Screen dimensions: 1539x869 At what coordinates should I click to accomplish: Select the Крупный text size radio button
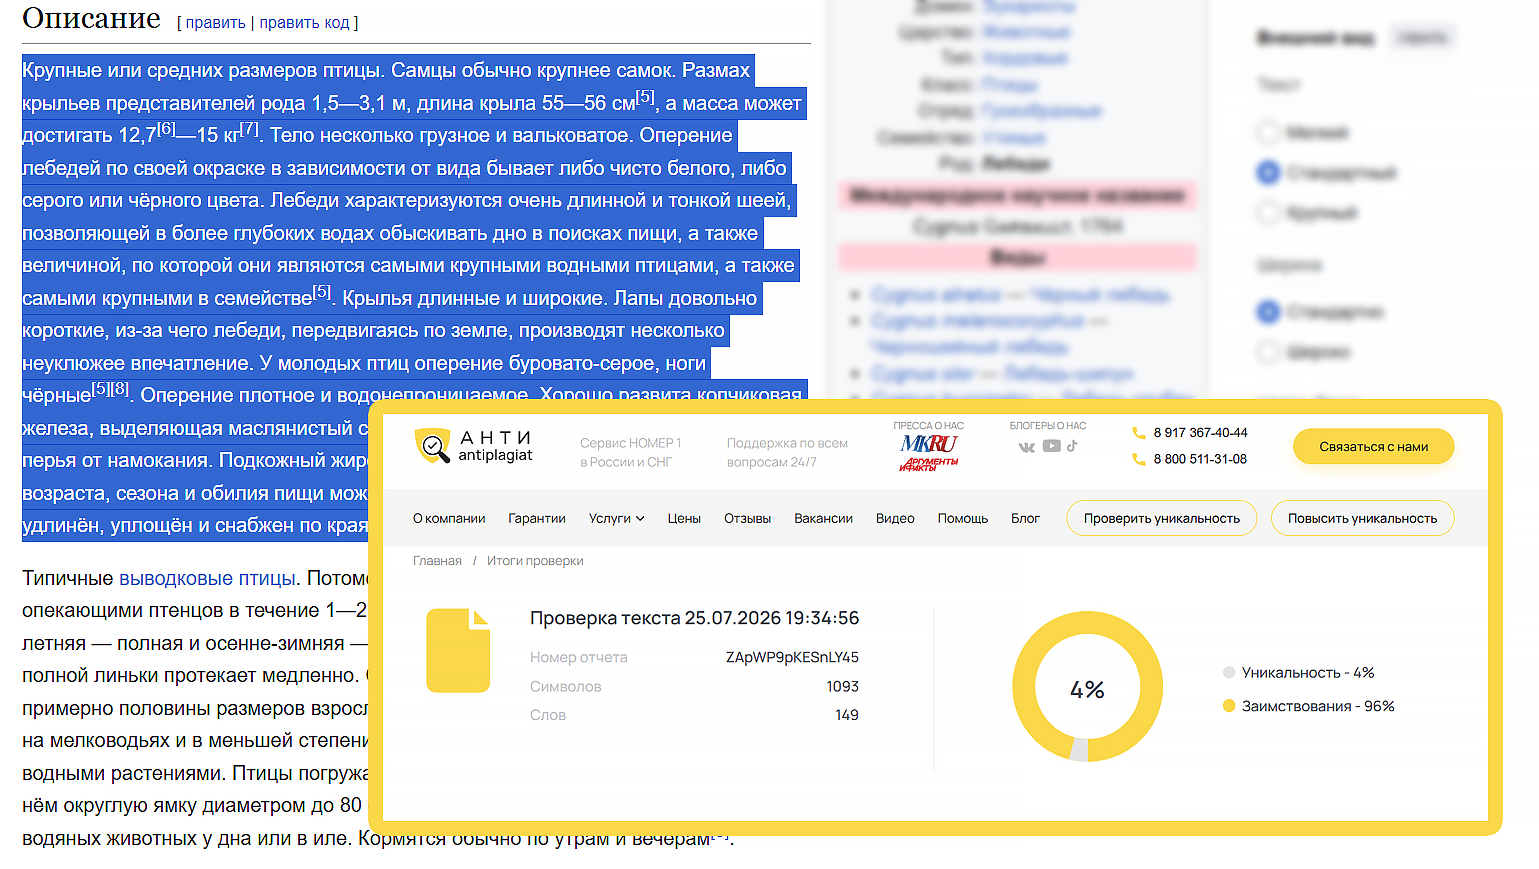pyautogui.click(x=1268, y=212)
